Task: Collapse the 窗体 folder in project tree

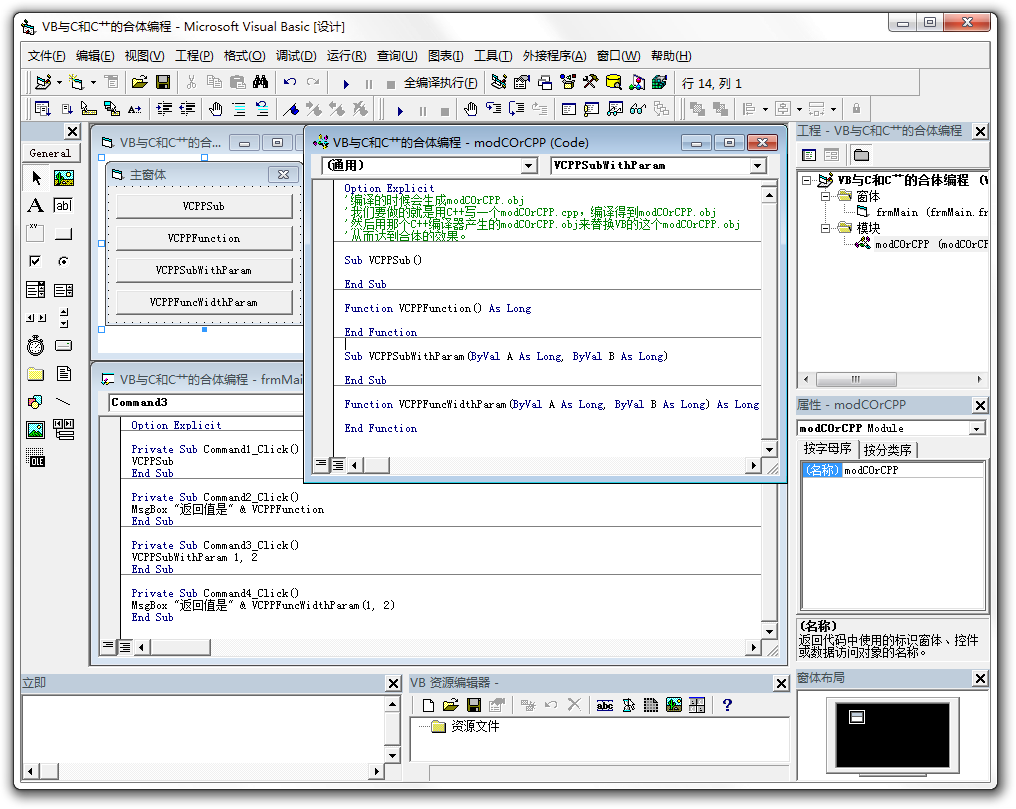Action: (x=826, y=196)
